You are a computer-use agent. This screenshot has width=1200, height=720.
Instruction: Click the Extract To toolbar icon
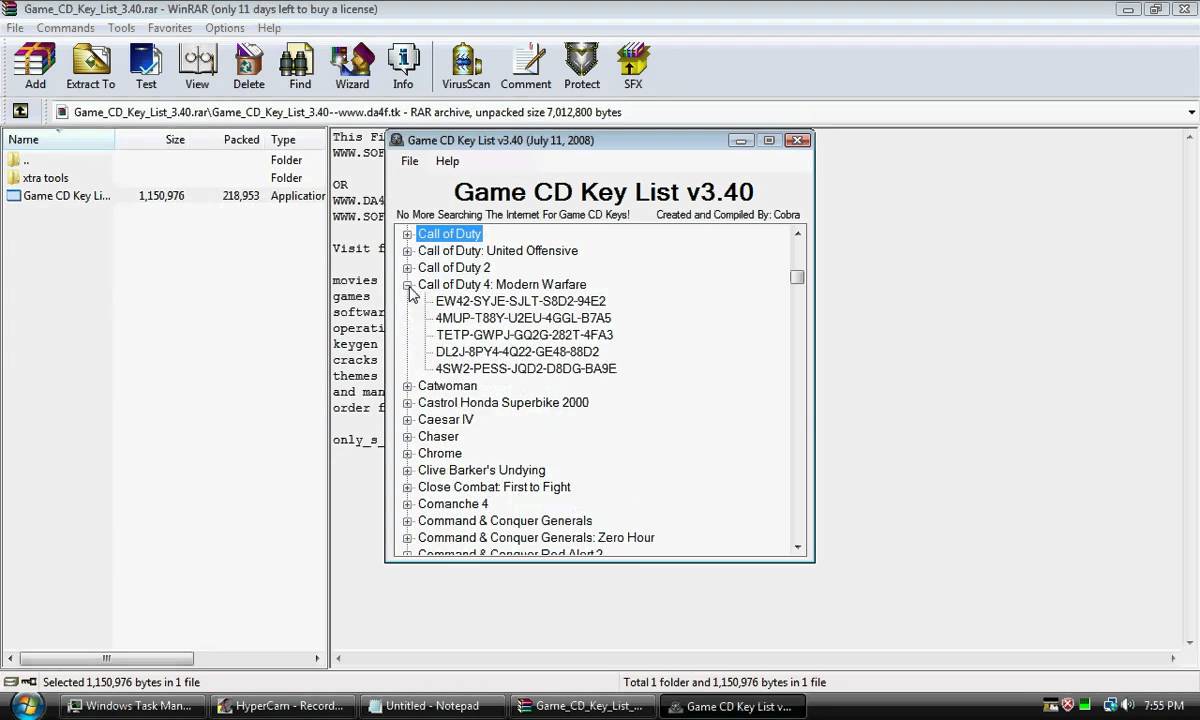click(x=91, y=67)
